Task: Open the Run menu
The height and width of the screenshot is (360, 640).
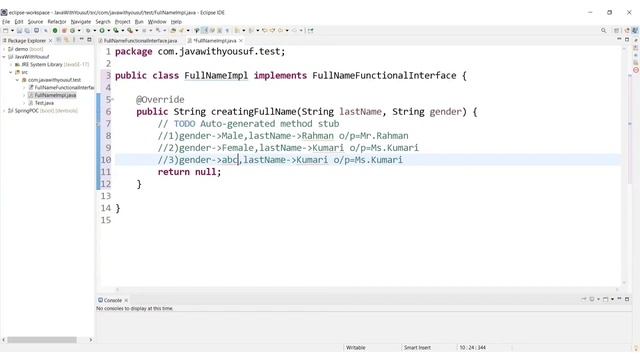Action: click(x=139, y=22)
